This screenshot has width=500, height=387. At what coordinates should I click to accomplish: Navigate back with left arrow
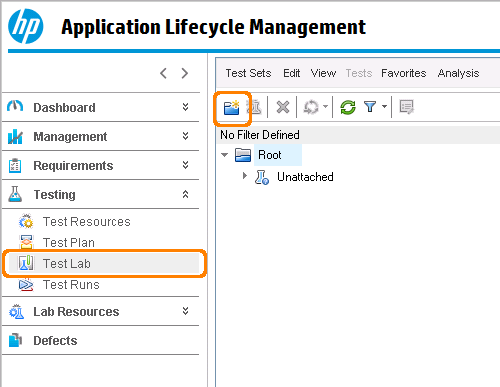coord(163,73)
